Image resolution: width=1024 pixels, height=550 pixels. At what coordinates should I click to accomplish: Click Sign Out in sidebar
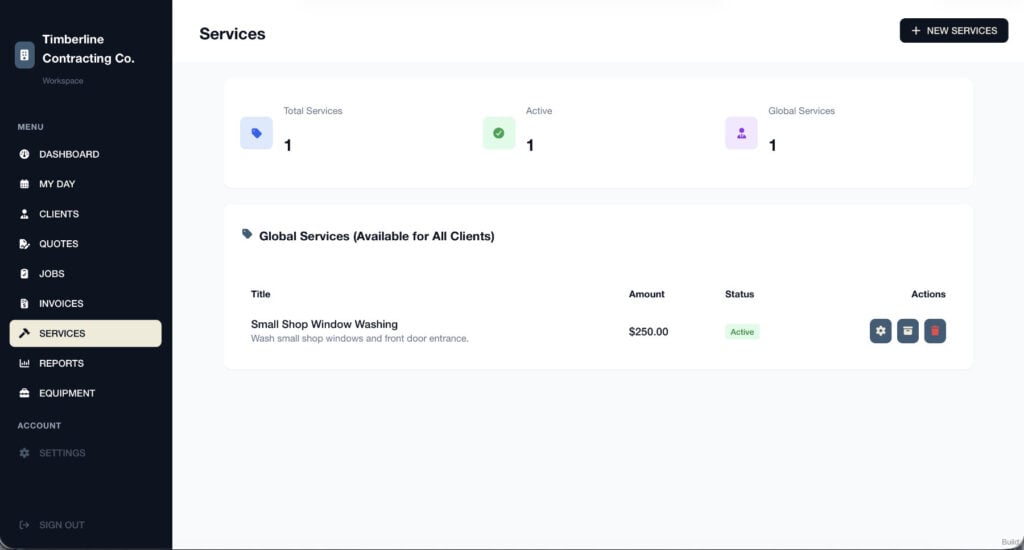[x=52, y=525]
